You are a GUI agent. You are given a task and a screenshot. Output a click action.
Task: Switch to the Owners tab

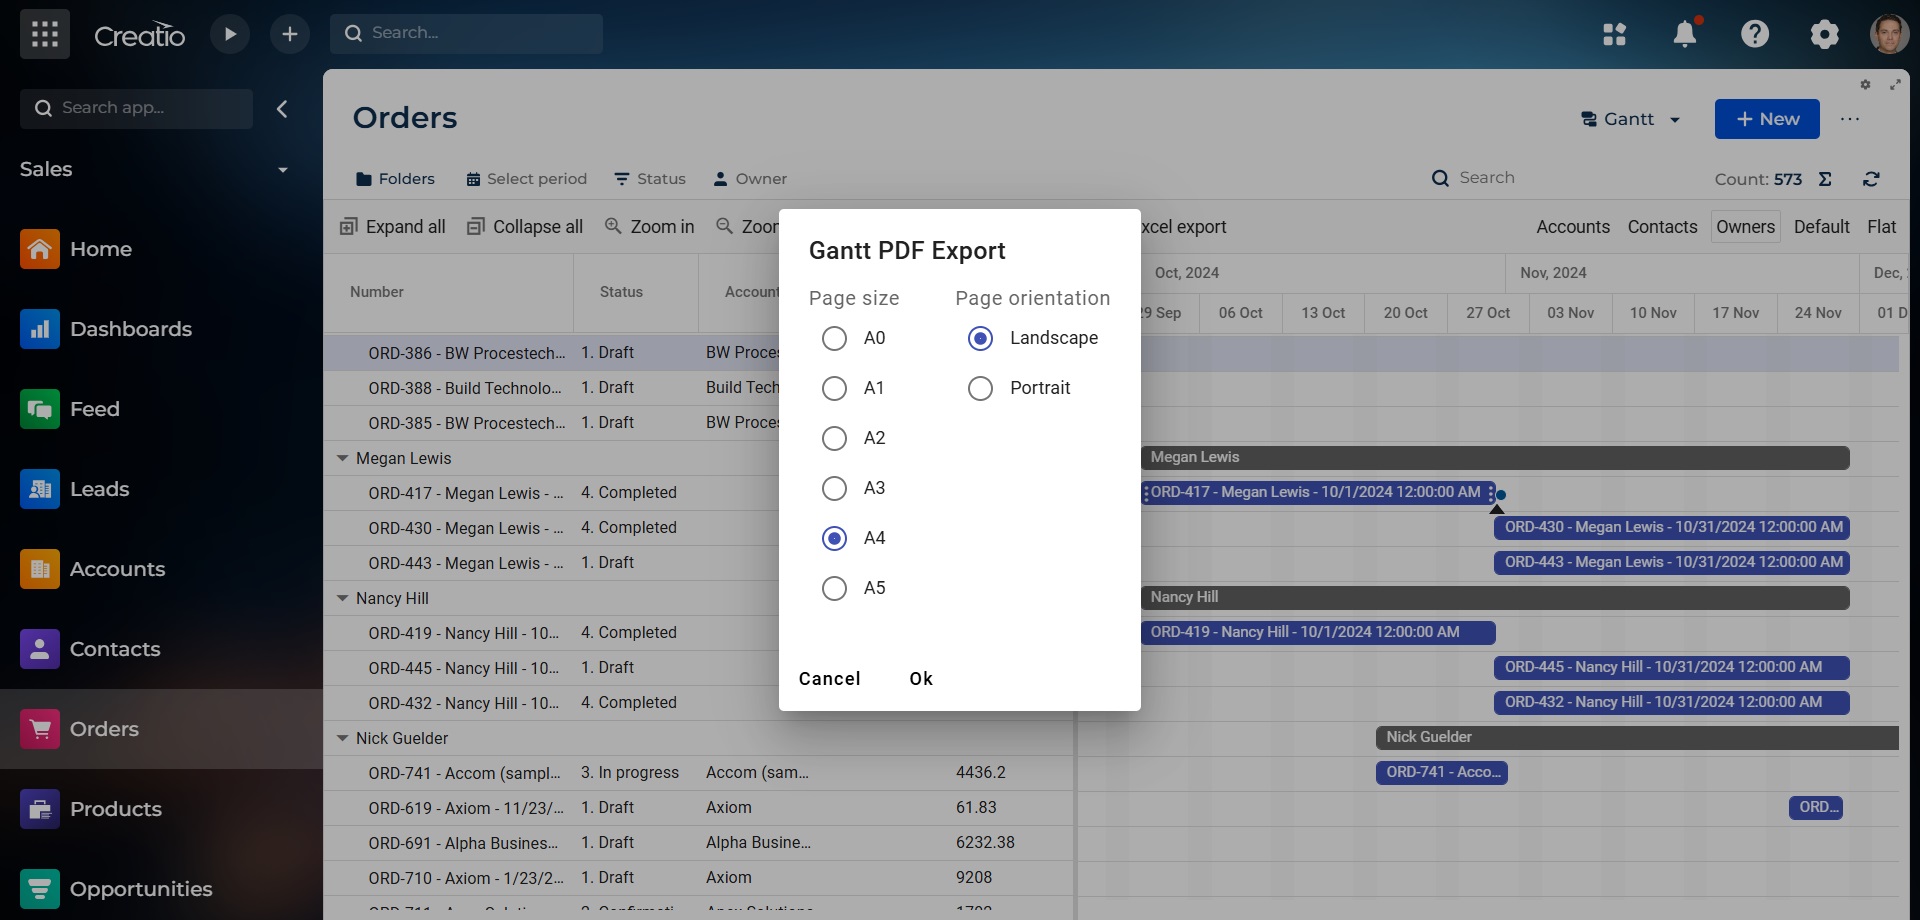point(1744,226)
